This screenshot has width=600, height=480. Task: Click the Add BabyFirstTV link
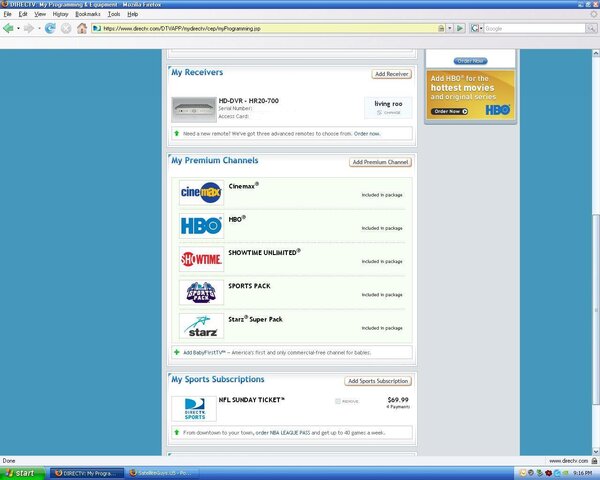204,353
